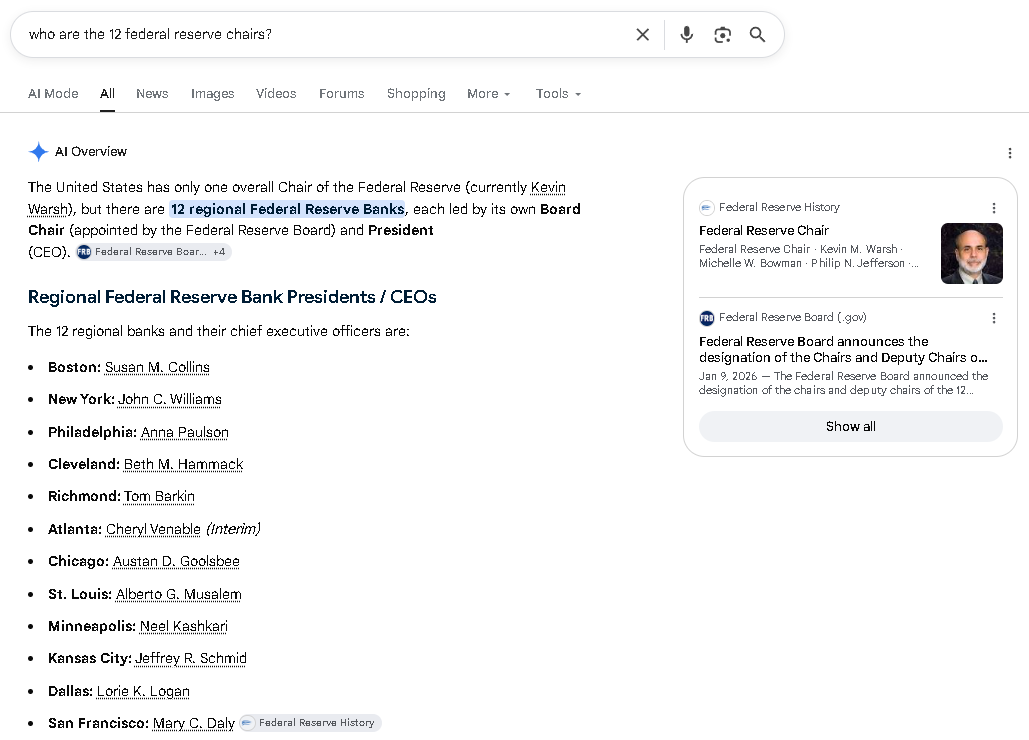
Task: Expand the More dropdown
Action: pyautogui.click(x=488, y=94)
